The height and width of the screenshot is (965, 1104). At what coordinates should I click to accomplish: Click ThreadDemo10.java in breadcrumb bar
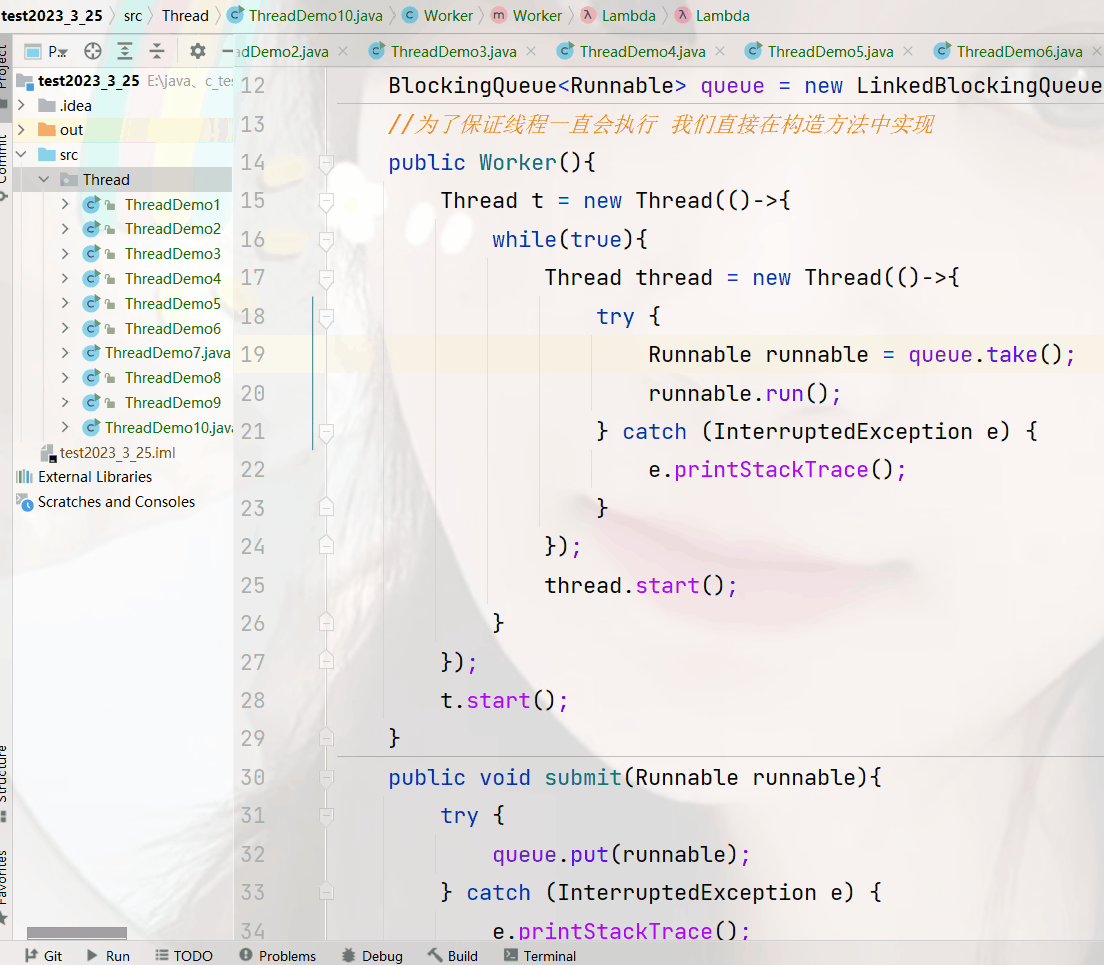tap(315, 15)
